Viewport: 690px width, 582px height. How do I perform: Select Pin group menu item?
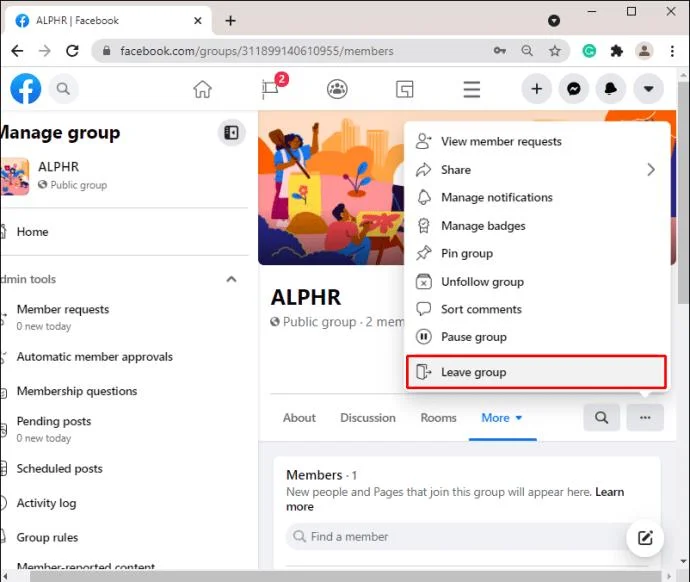536,253
